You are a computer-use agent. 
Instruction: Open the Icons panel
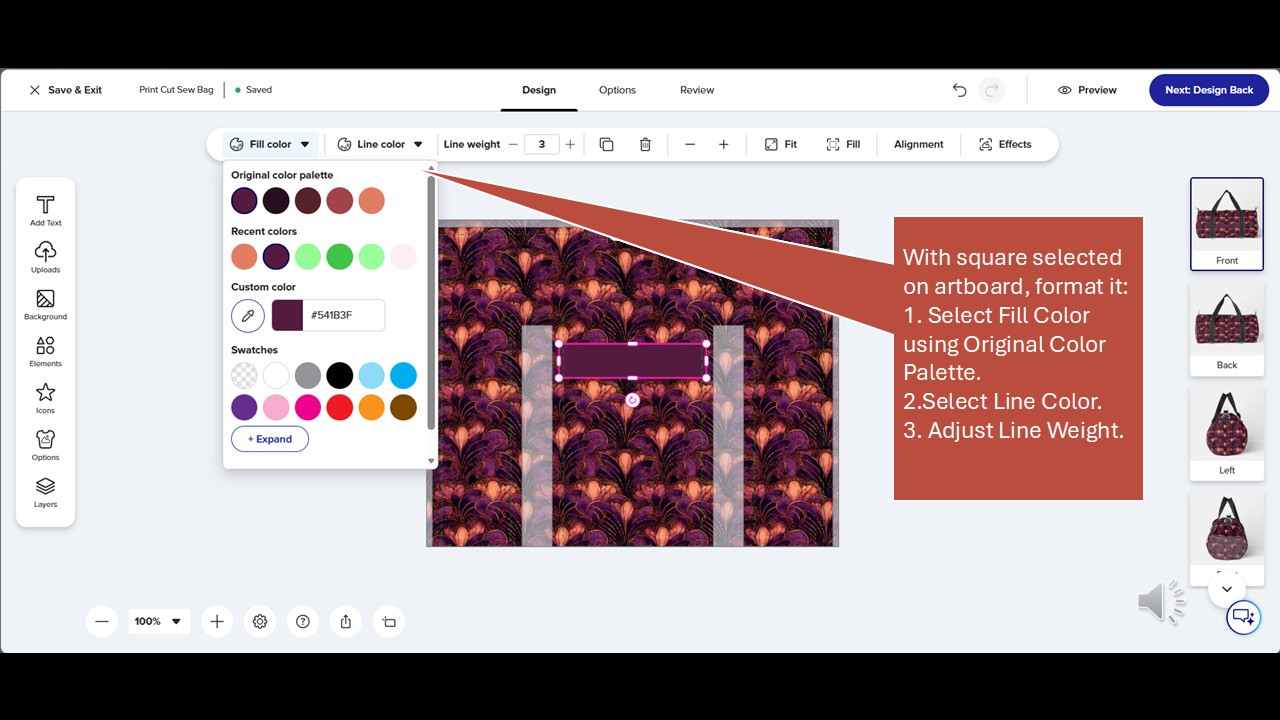coord(45,399)
